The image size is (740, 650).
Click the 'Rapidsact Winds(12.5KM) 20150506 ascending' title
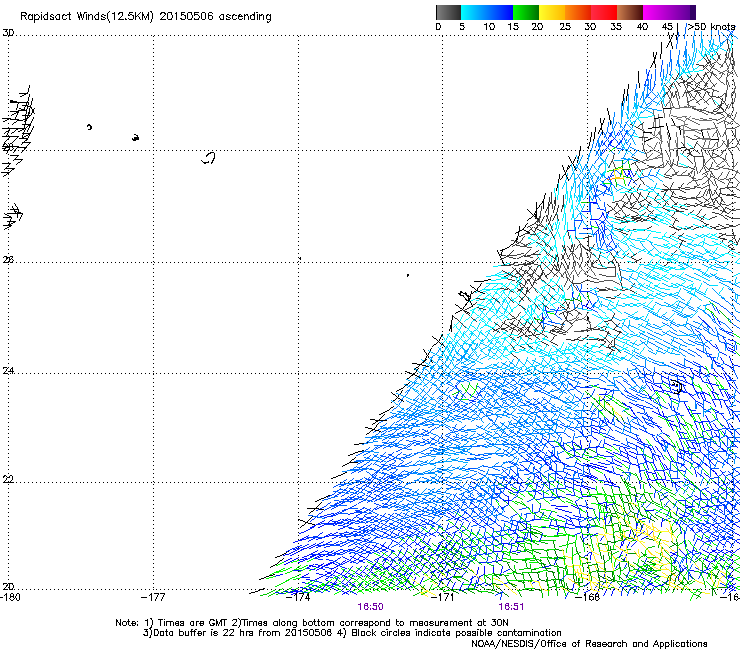coord(146,17)
